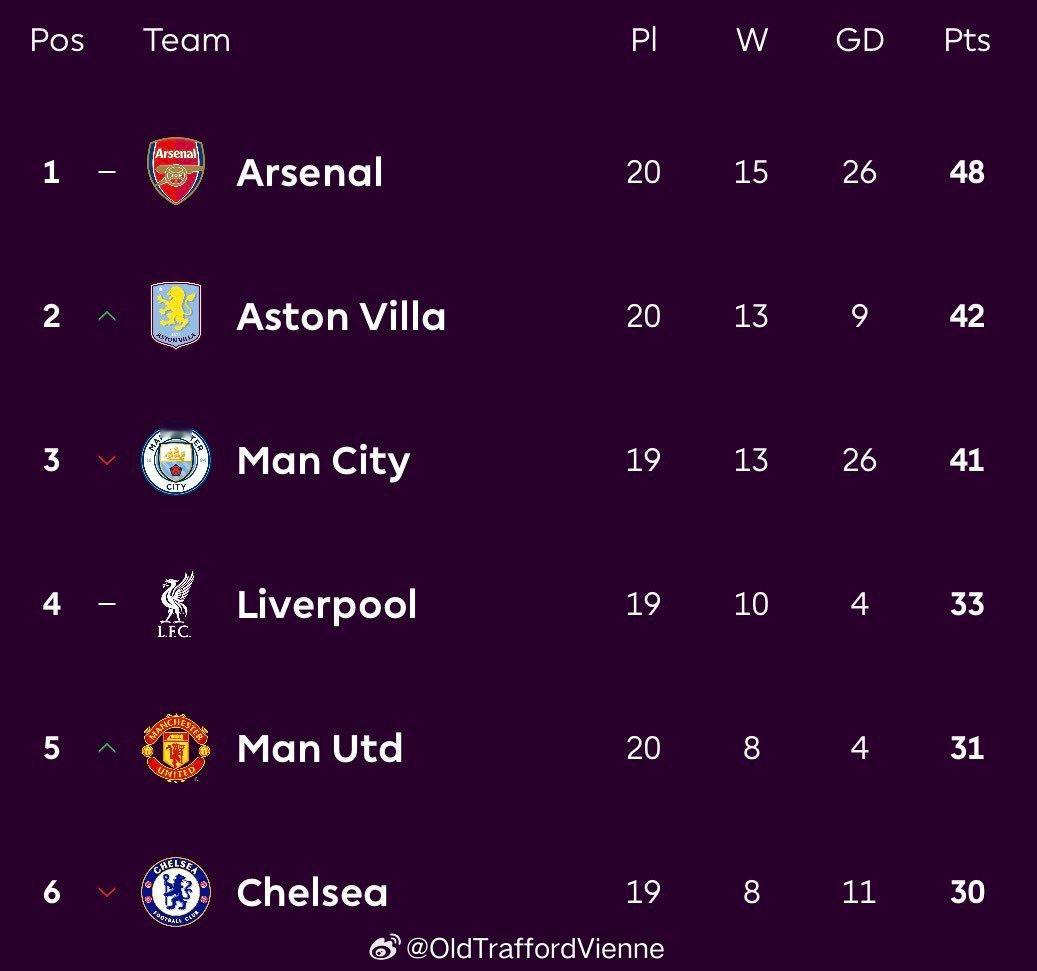
Task: Click Man Utd's green up arrow
Action: tap(108, 748)
